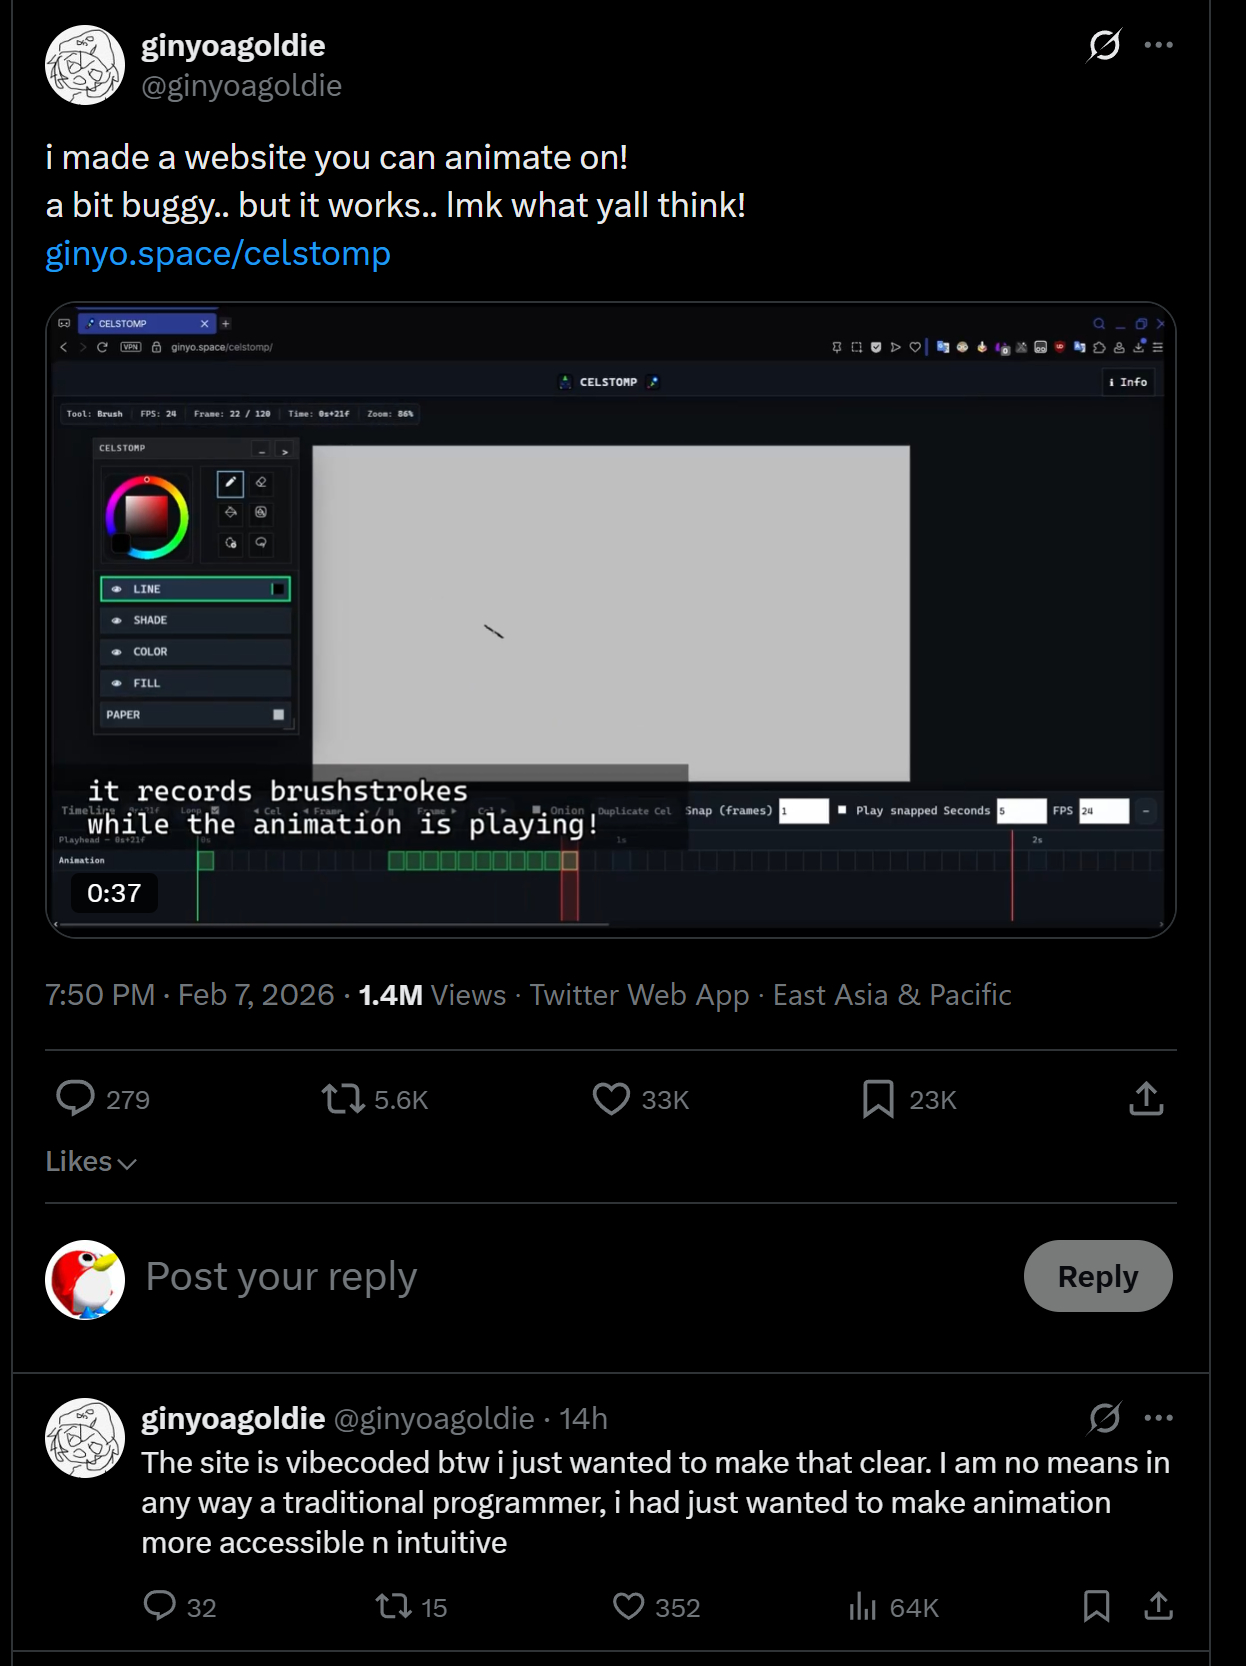Bookmark the main tweet

(x=878, y=1099)
